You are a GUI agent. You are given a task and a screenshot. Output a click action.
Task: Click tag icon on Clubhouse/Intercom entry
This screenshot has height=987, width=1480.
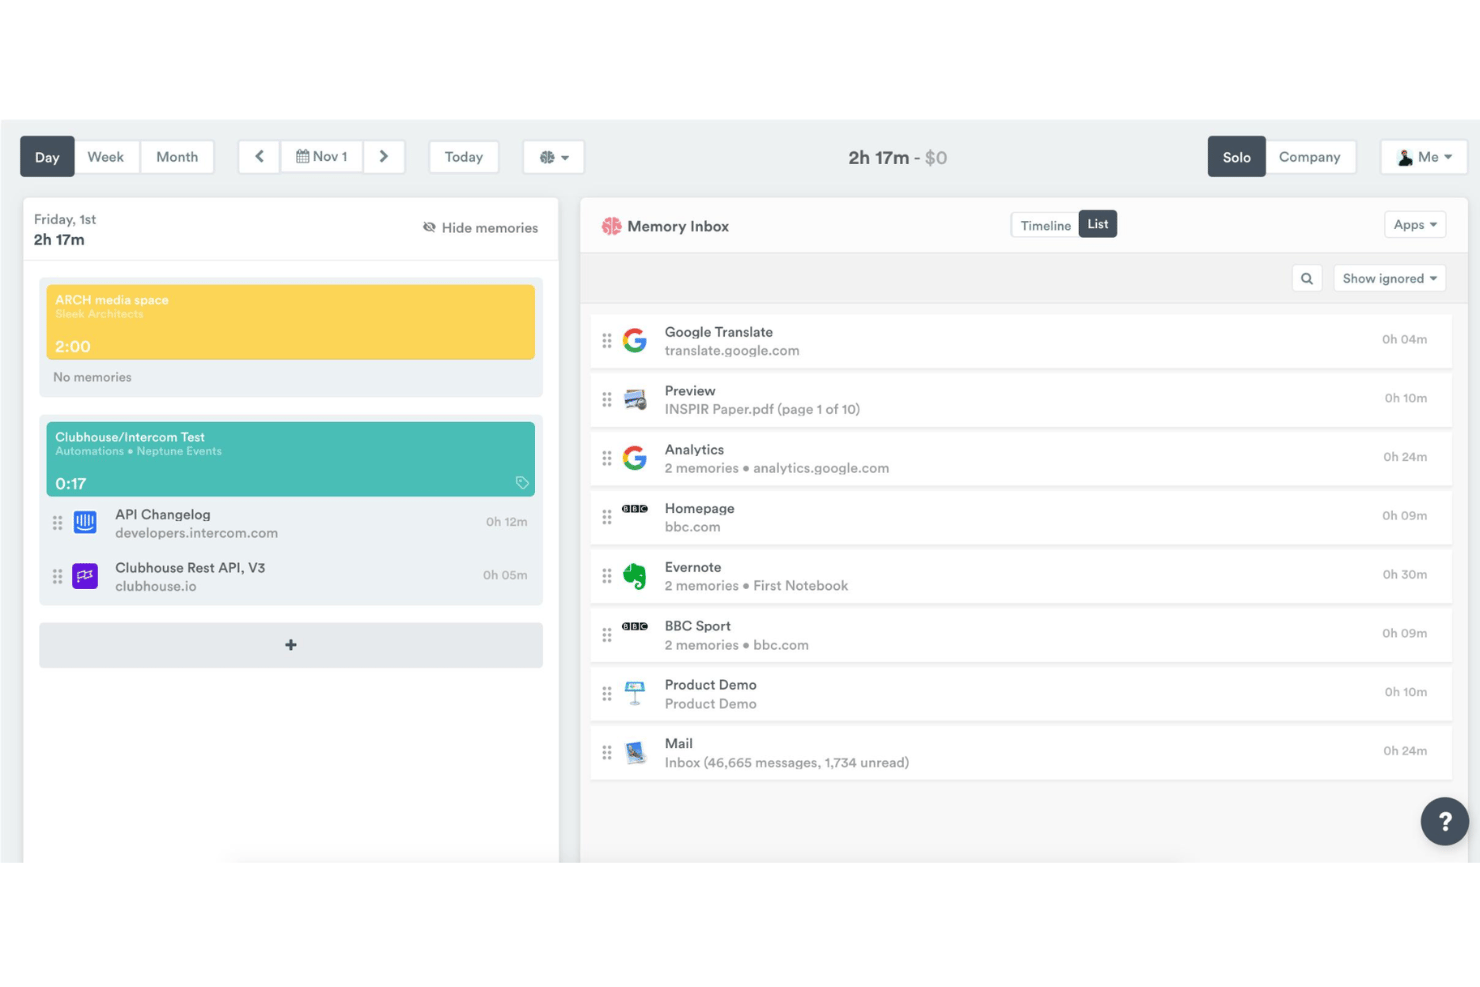(x=522, y=483)
